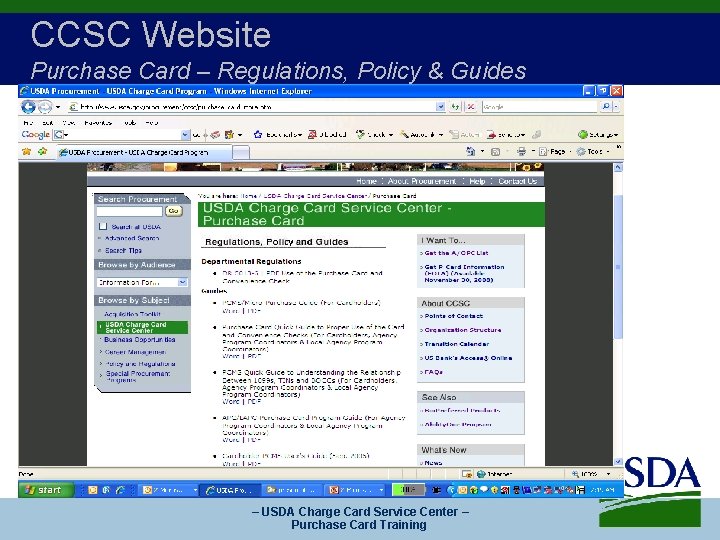
Task: Open the Points of Contact link
Action: click(454, 316)
